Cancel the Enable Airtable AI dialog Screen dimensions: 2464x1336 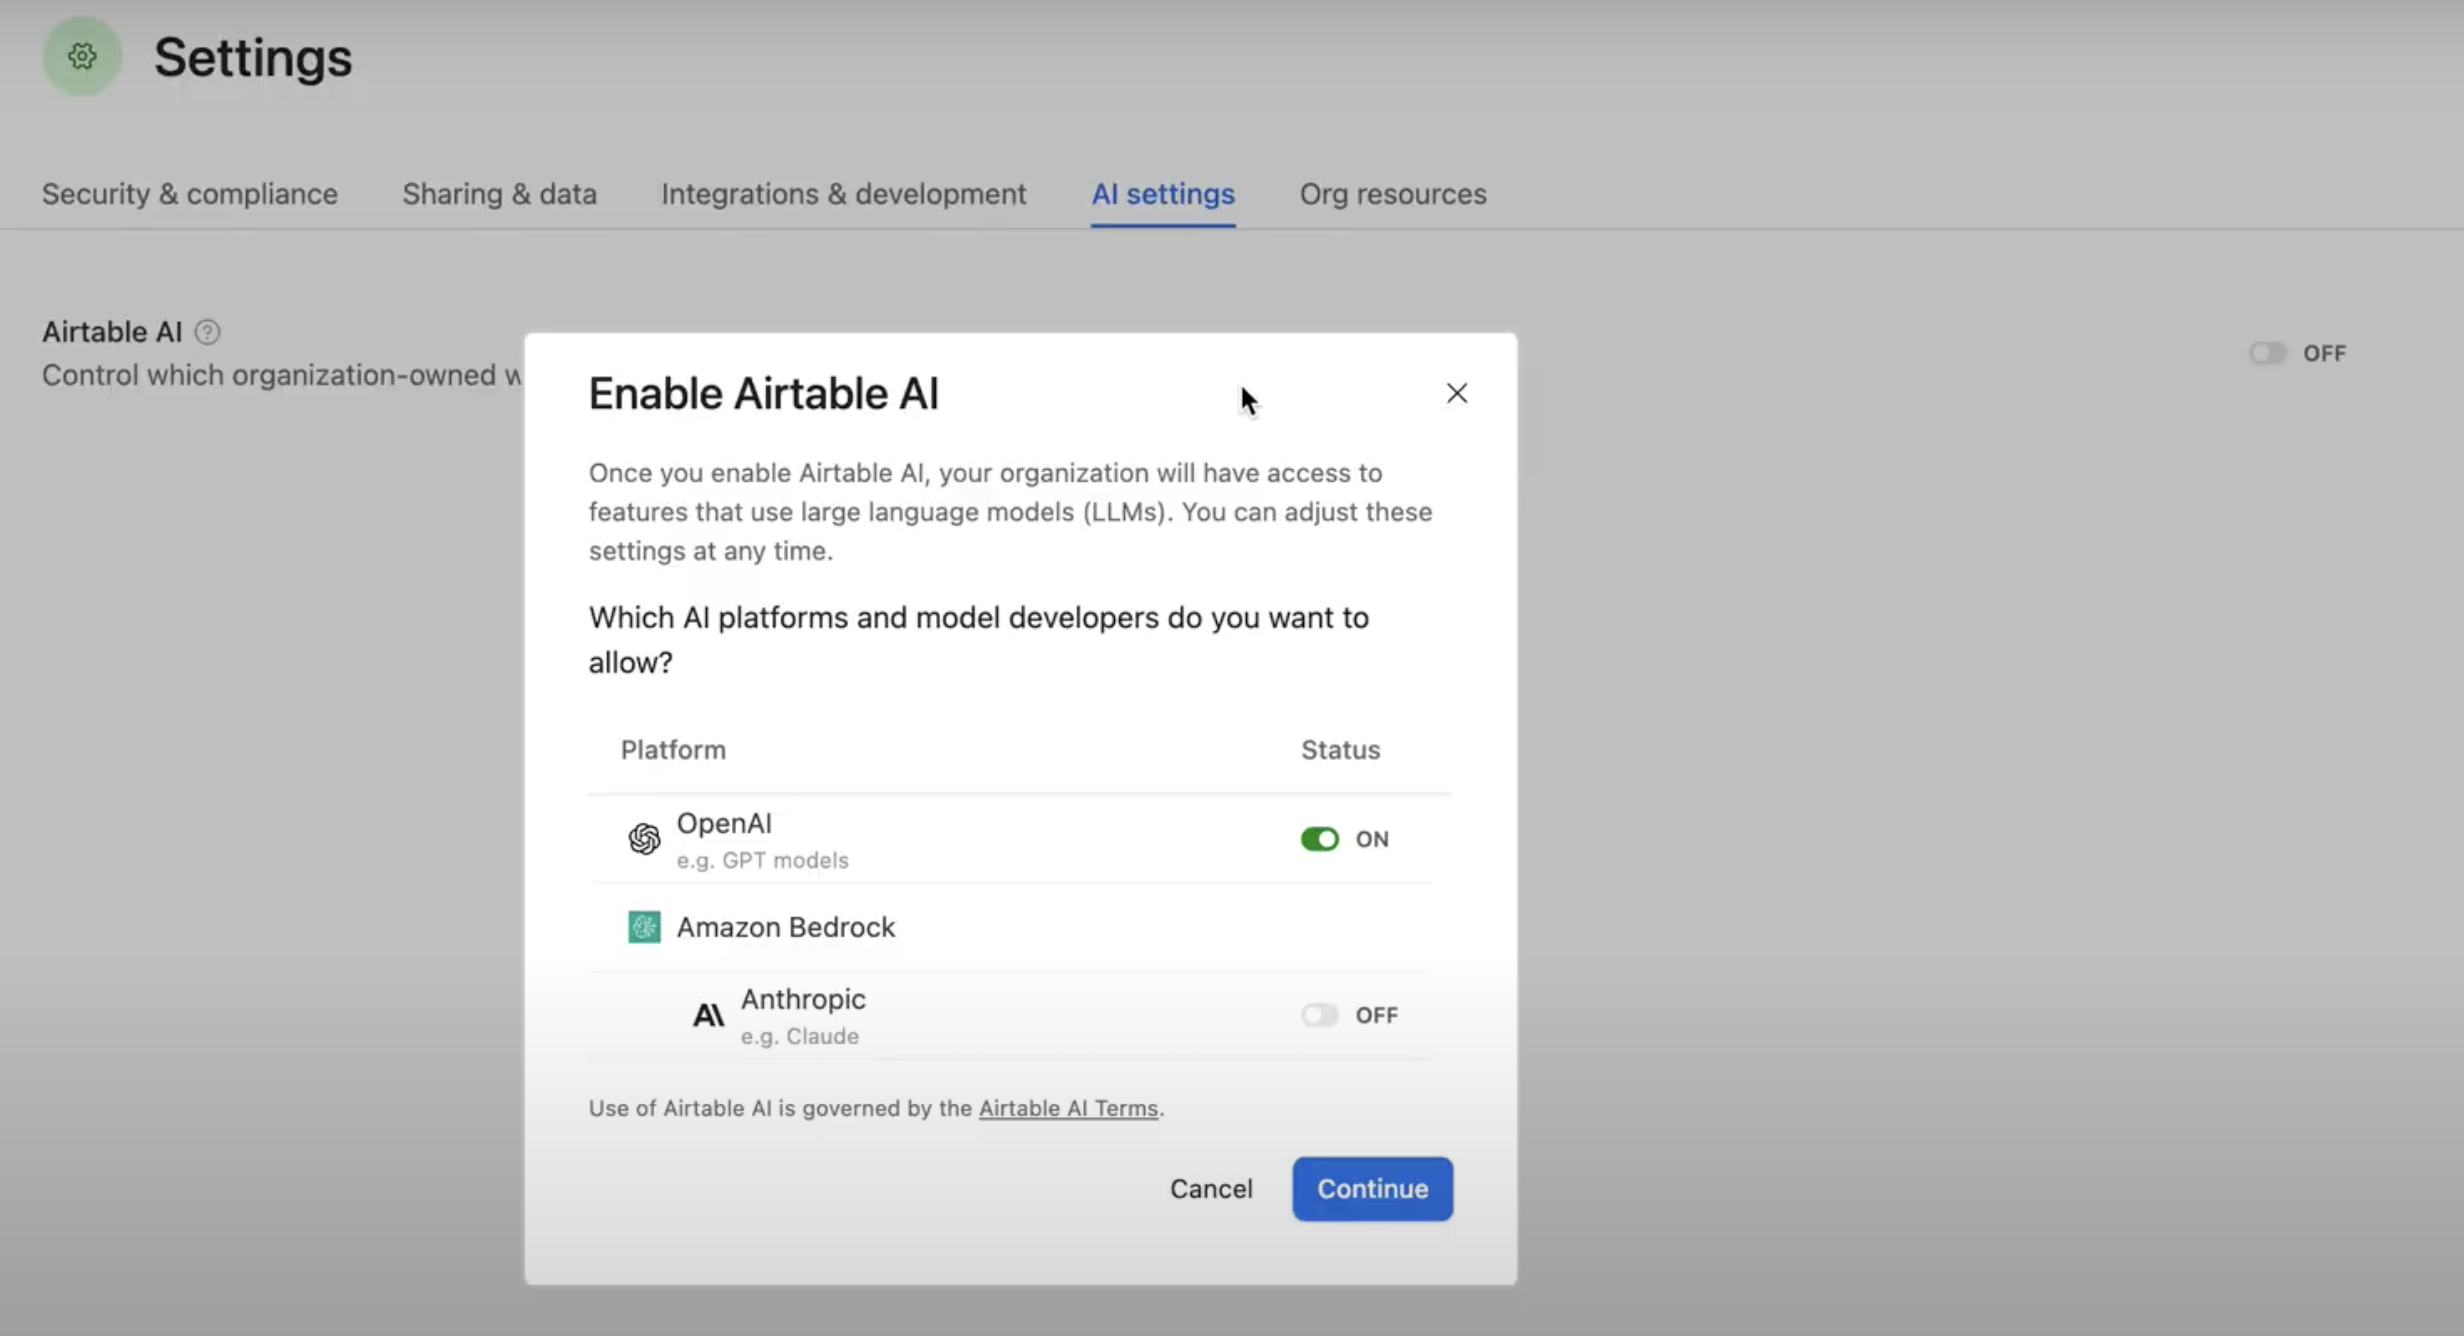tap(1211, 1189)
